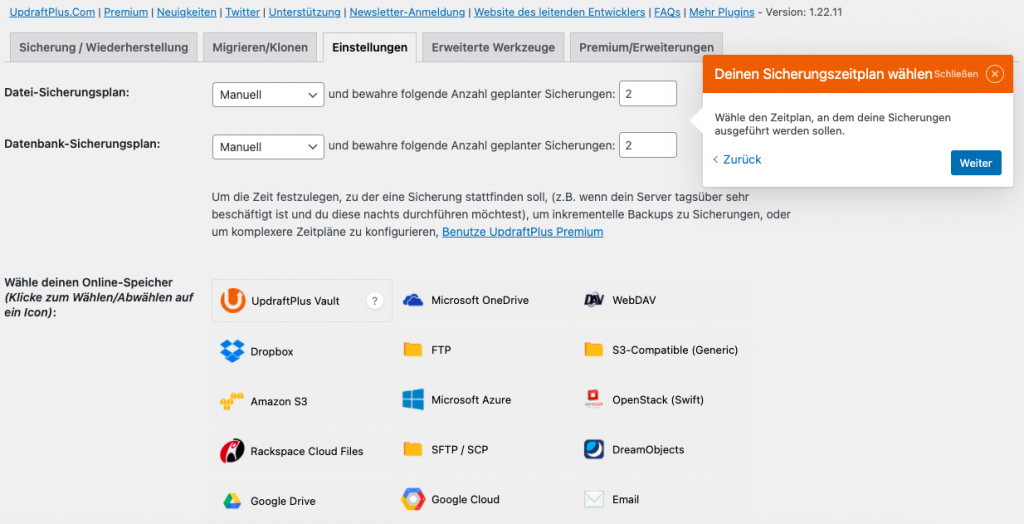The width and height of the screenshot is (1024, 524).
Task: Open the Benutze UpdraftPlus Premium link
Action: pyautogui.click(x=522, y=232)
